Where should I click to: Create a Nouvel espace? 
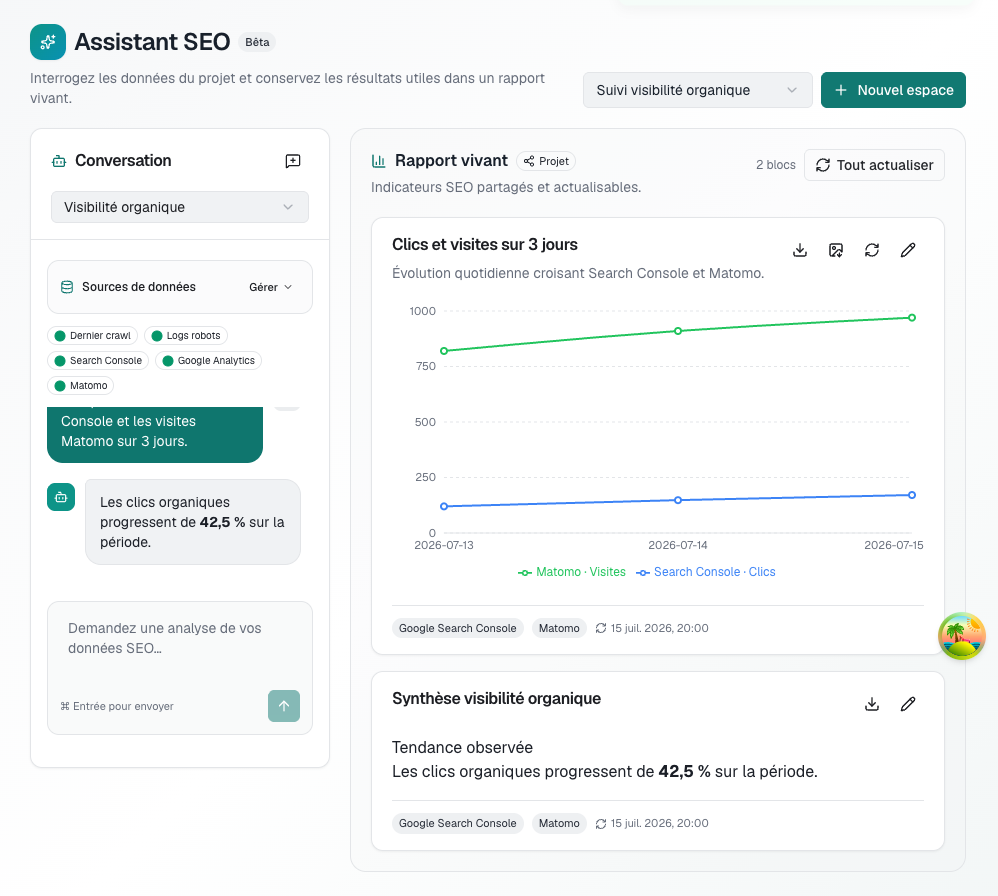click(x=893, y=90)
